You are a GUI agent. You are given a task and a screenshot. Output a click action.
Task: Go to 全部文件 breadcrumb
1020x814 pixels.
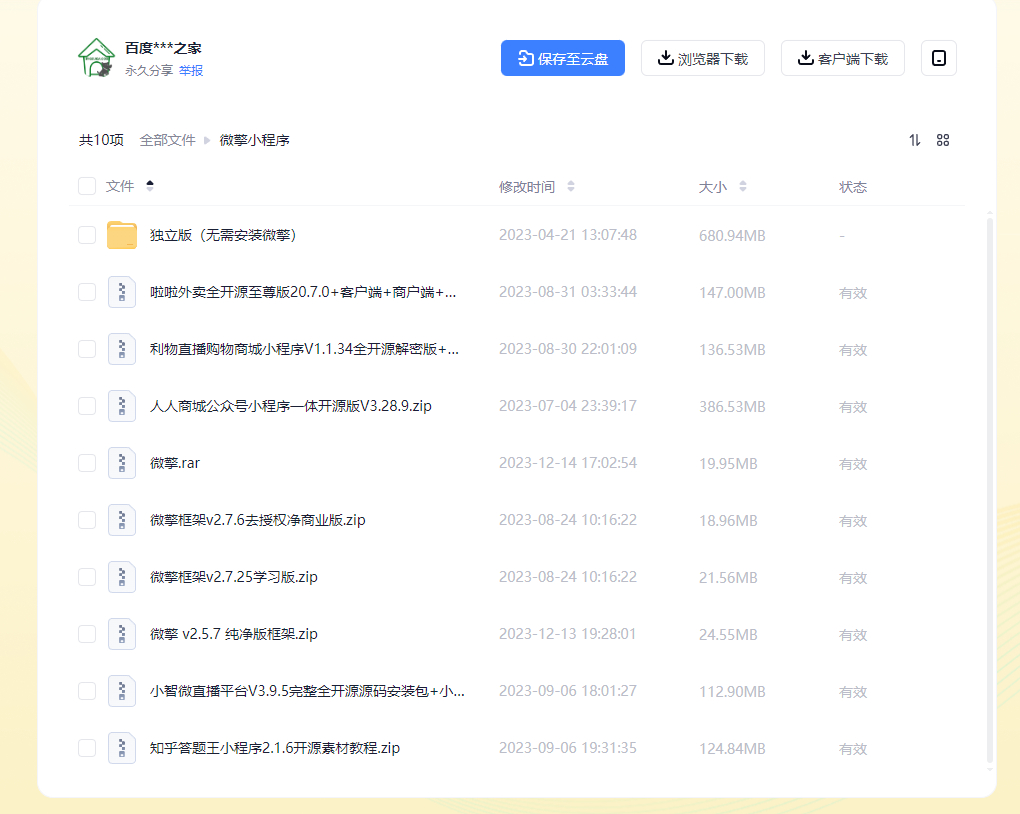[167, 140]
